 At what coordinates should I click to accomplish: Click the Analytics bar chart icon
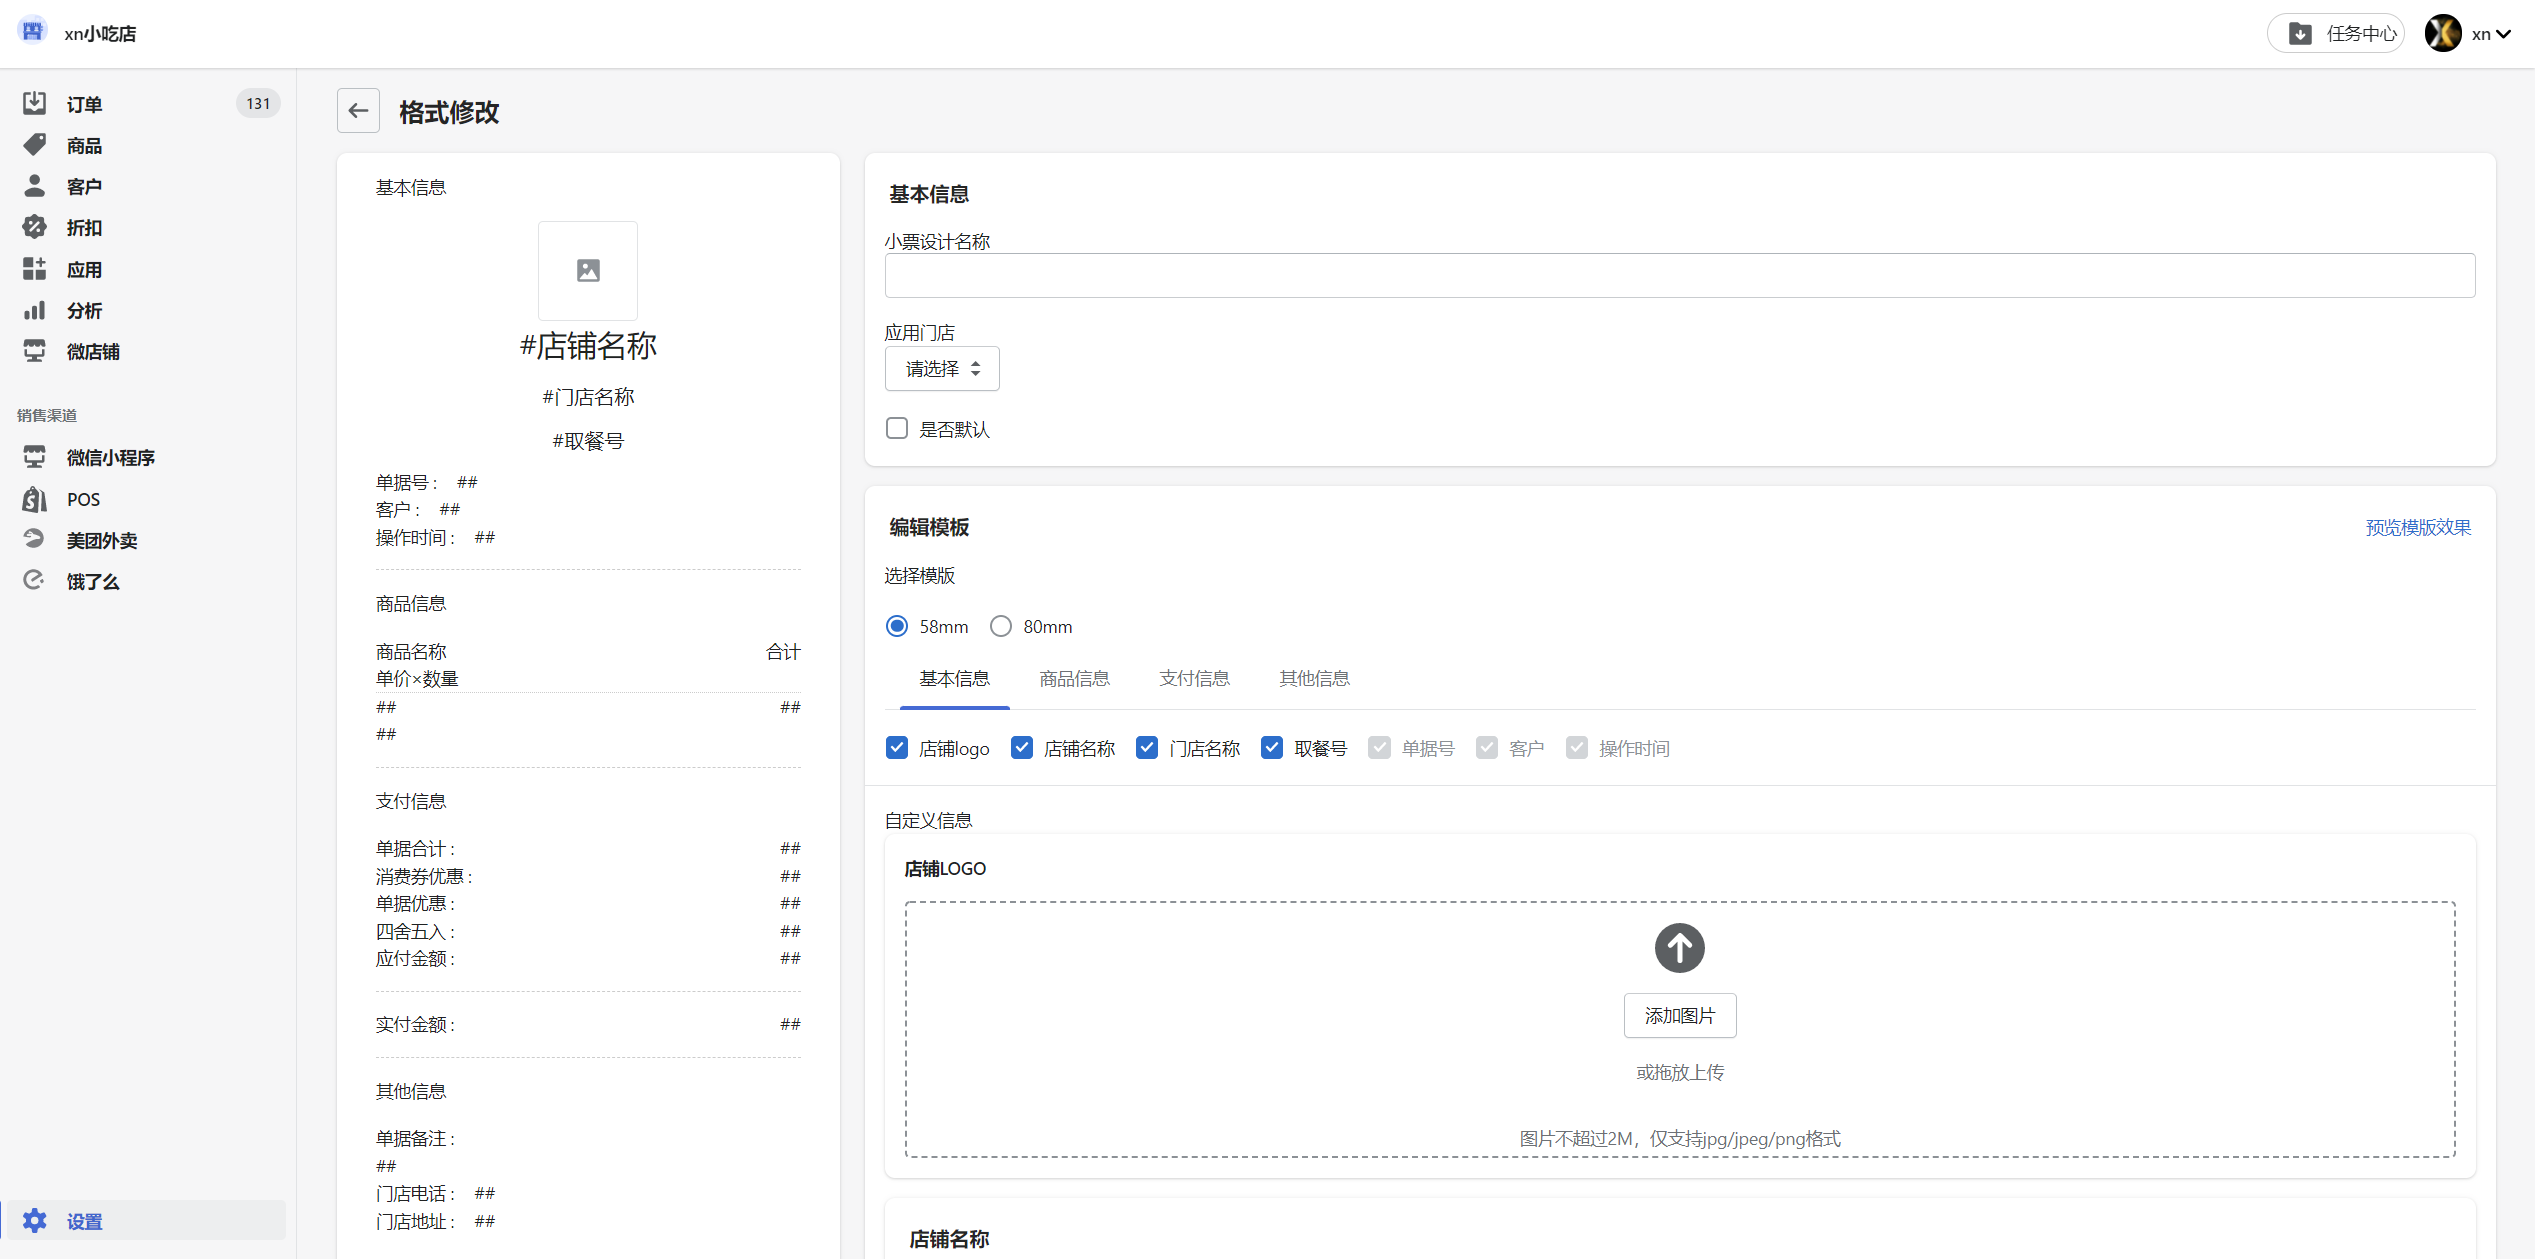coord(34,310)
